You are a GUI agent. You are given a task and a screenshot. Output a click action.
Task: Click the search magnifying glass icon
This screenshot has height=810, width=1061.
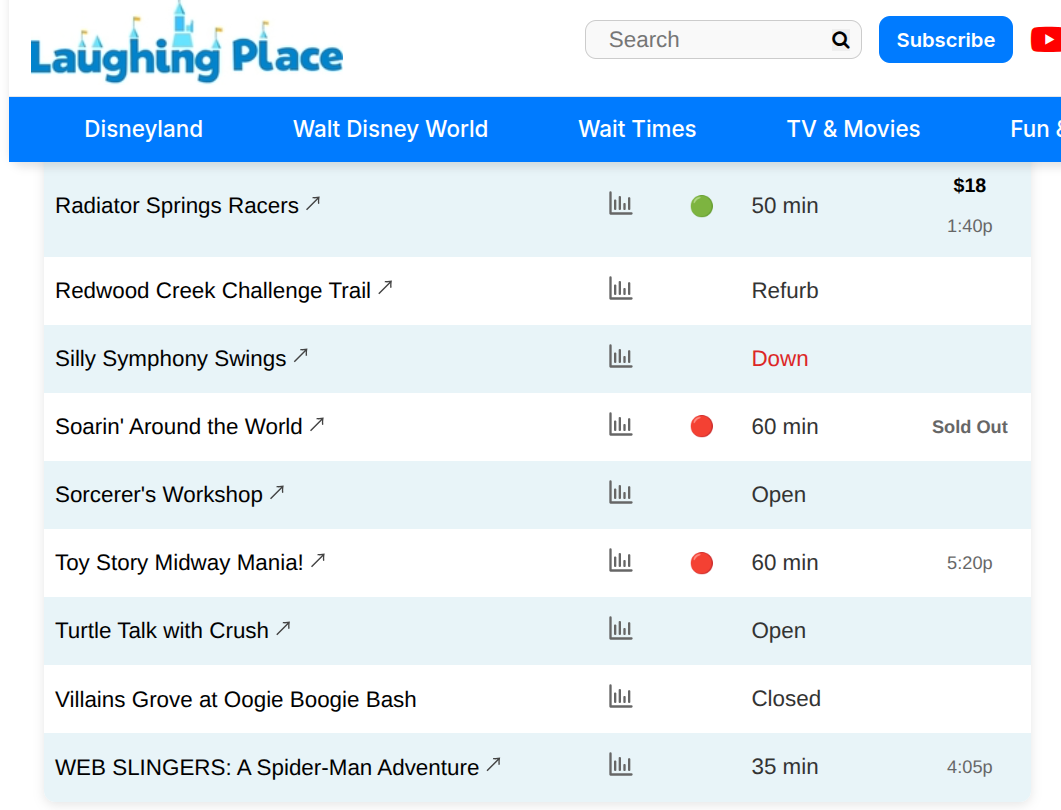[840, 40]
